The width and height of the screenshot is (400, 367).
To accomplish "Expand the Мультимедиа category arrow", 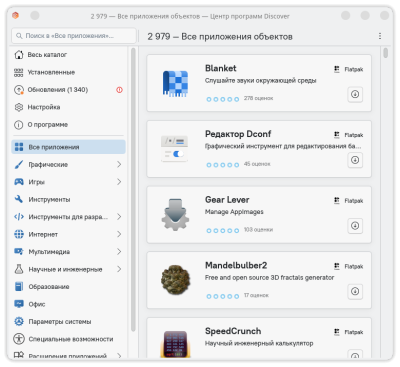I will click(x=119, y=251).
